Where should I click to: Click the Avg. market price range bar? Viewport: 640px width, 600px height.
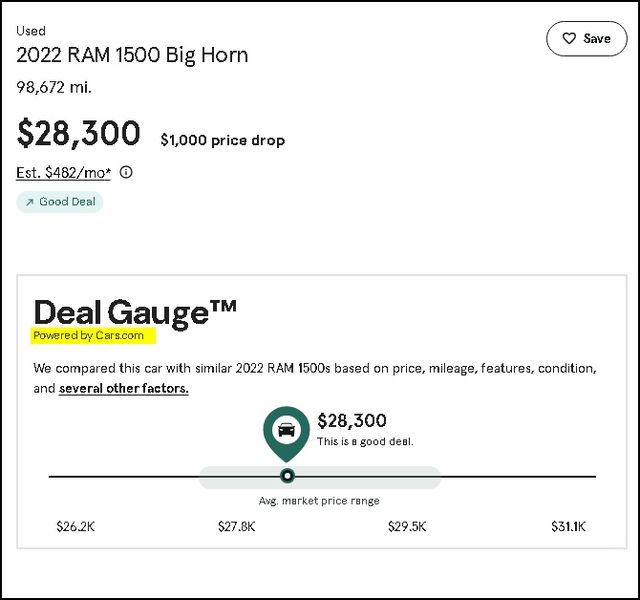pyautogui.click(x=320, y=477)
